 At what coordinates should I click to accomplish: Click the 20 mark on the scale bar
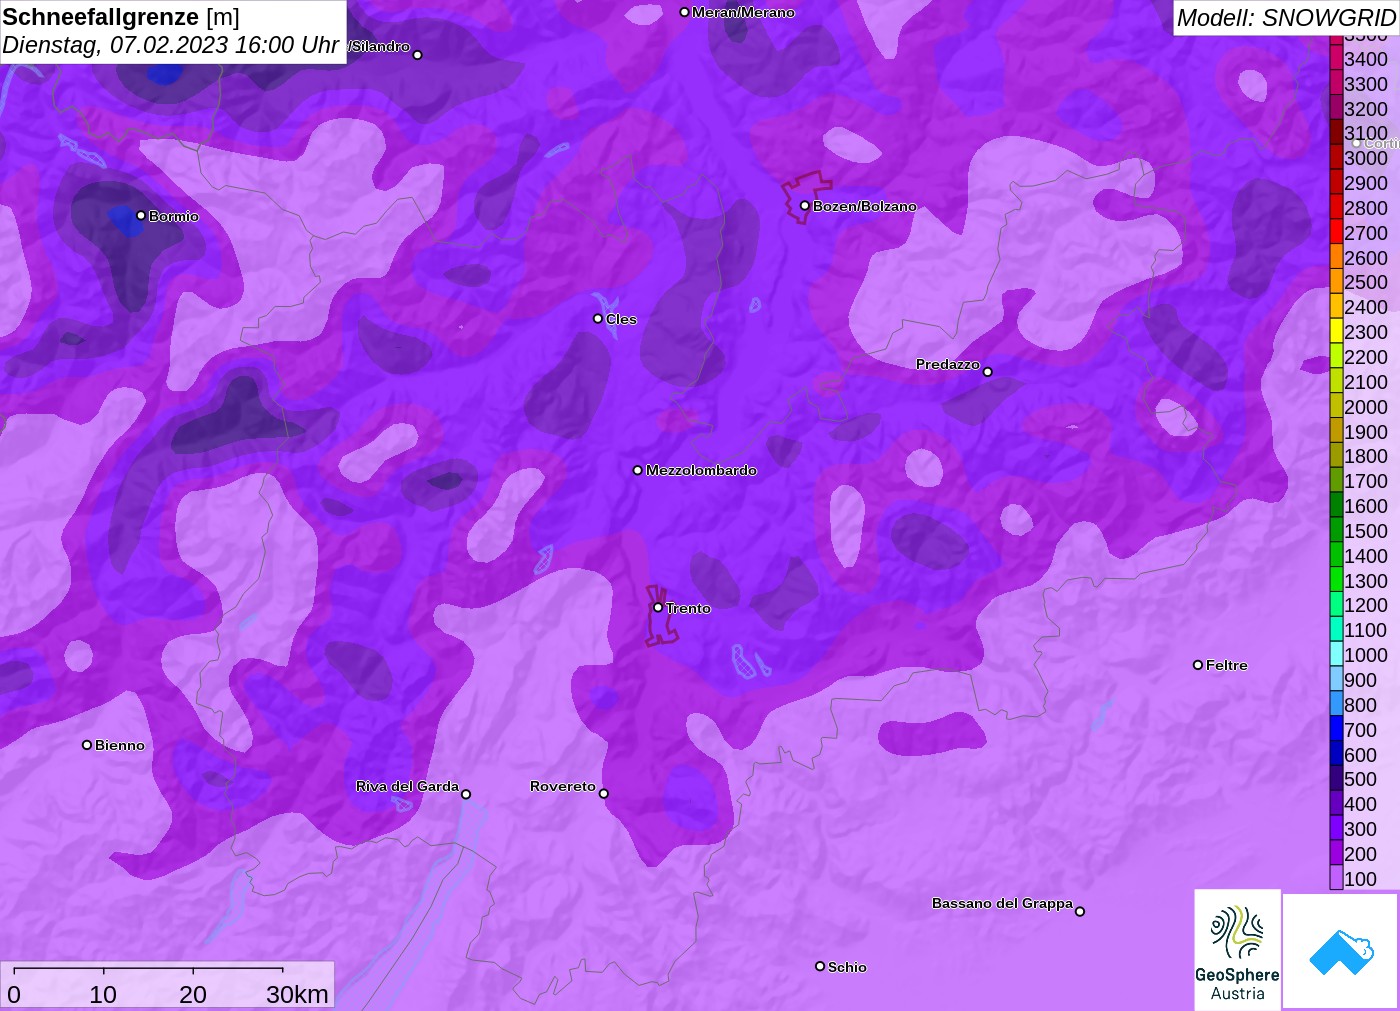(x=193, y=994)
